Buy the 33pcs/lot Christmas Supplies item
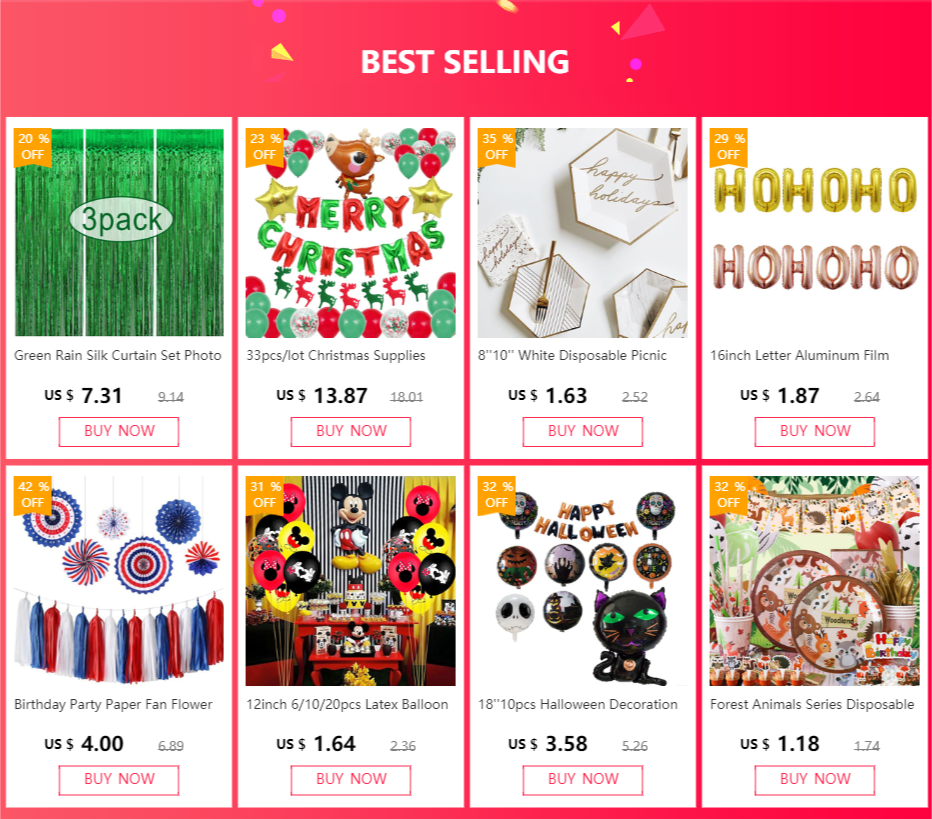 tap(351, 431)
